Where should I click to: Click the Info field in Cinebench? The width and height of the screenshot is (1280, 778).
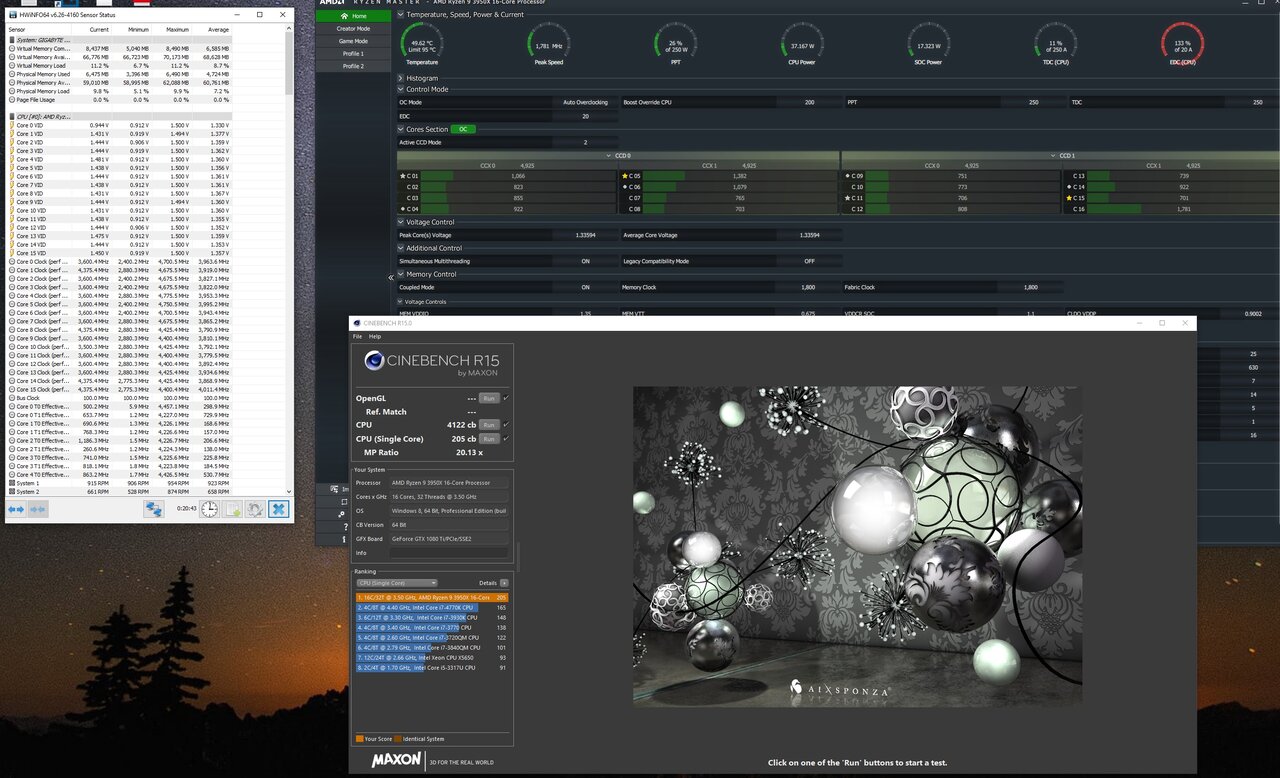pyautogui.click(x=449, y=553)
